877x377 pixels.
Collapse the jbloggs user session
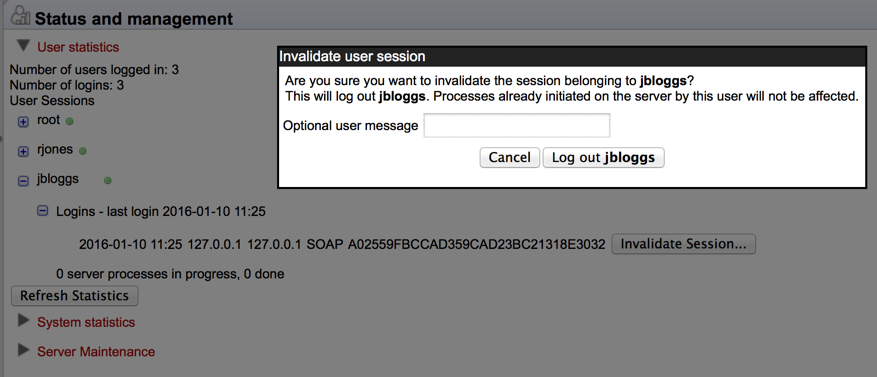click(23, 181)
